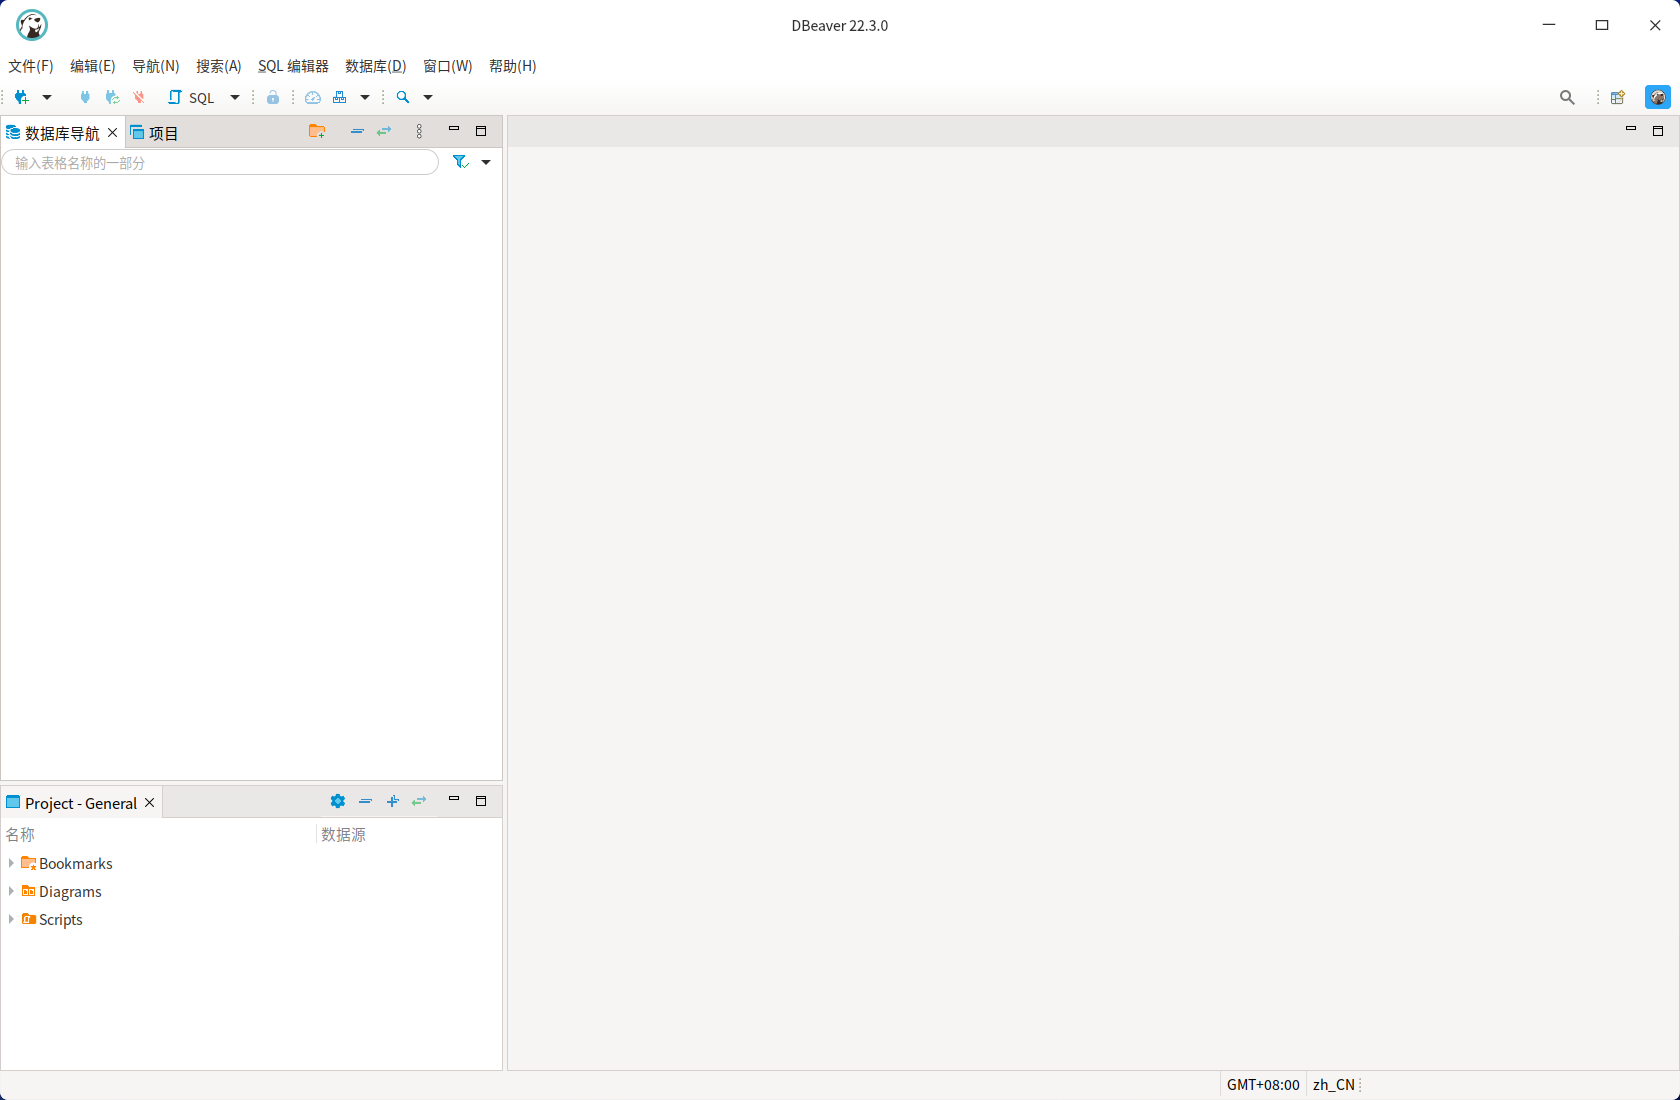The width and height of the screenshot is (1680, 1100).
Task: Click the expand all plus icon in project panel
Action: point(393,801)
